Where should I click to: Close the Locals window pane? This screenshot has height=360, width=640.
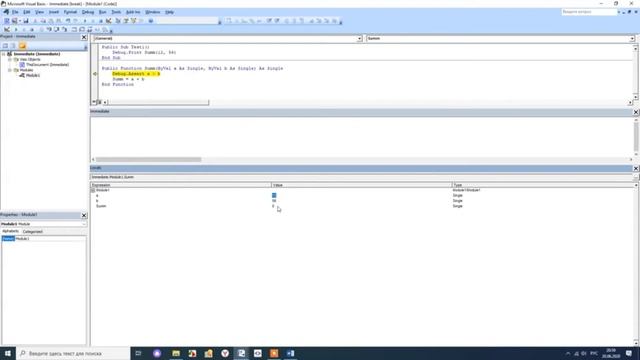point(636,168)
